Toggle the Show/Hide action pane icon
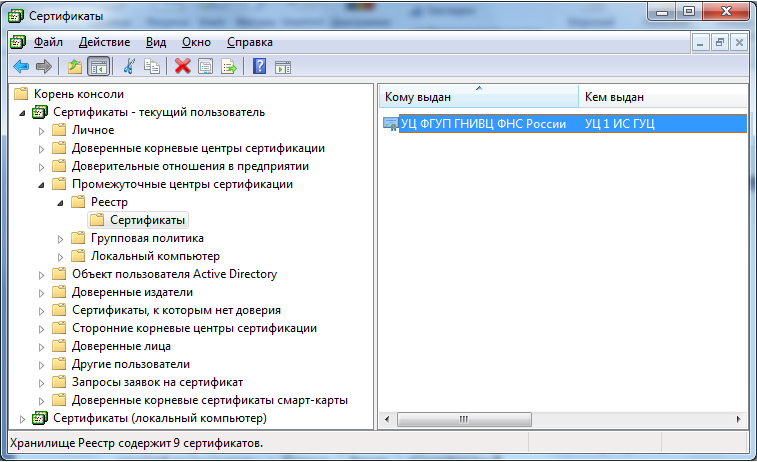The width and height of the screenshot is (757, 462). 283,67
